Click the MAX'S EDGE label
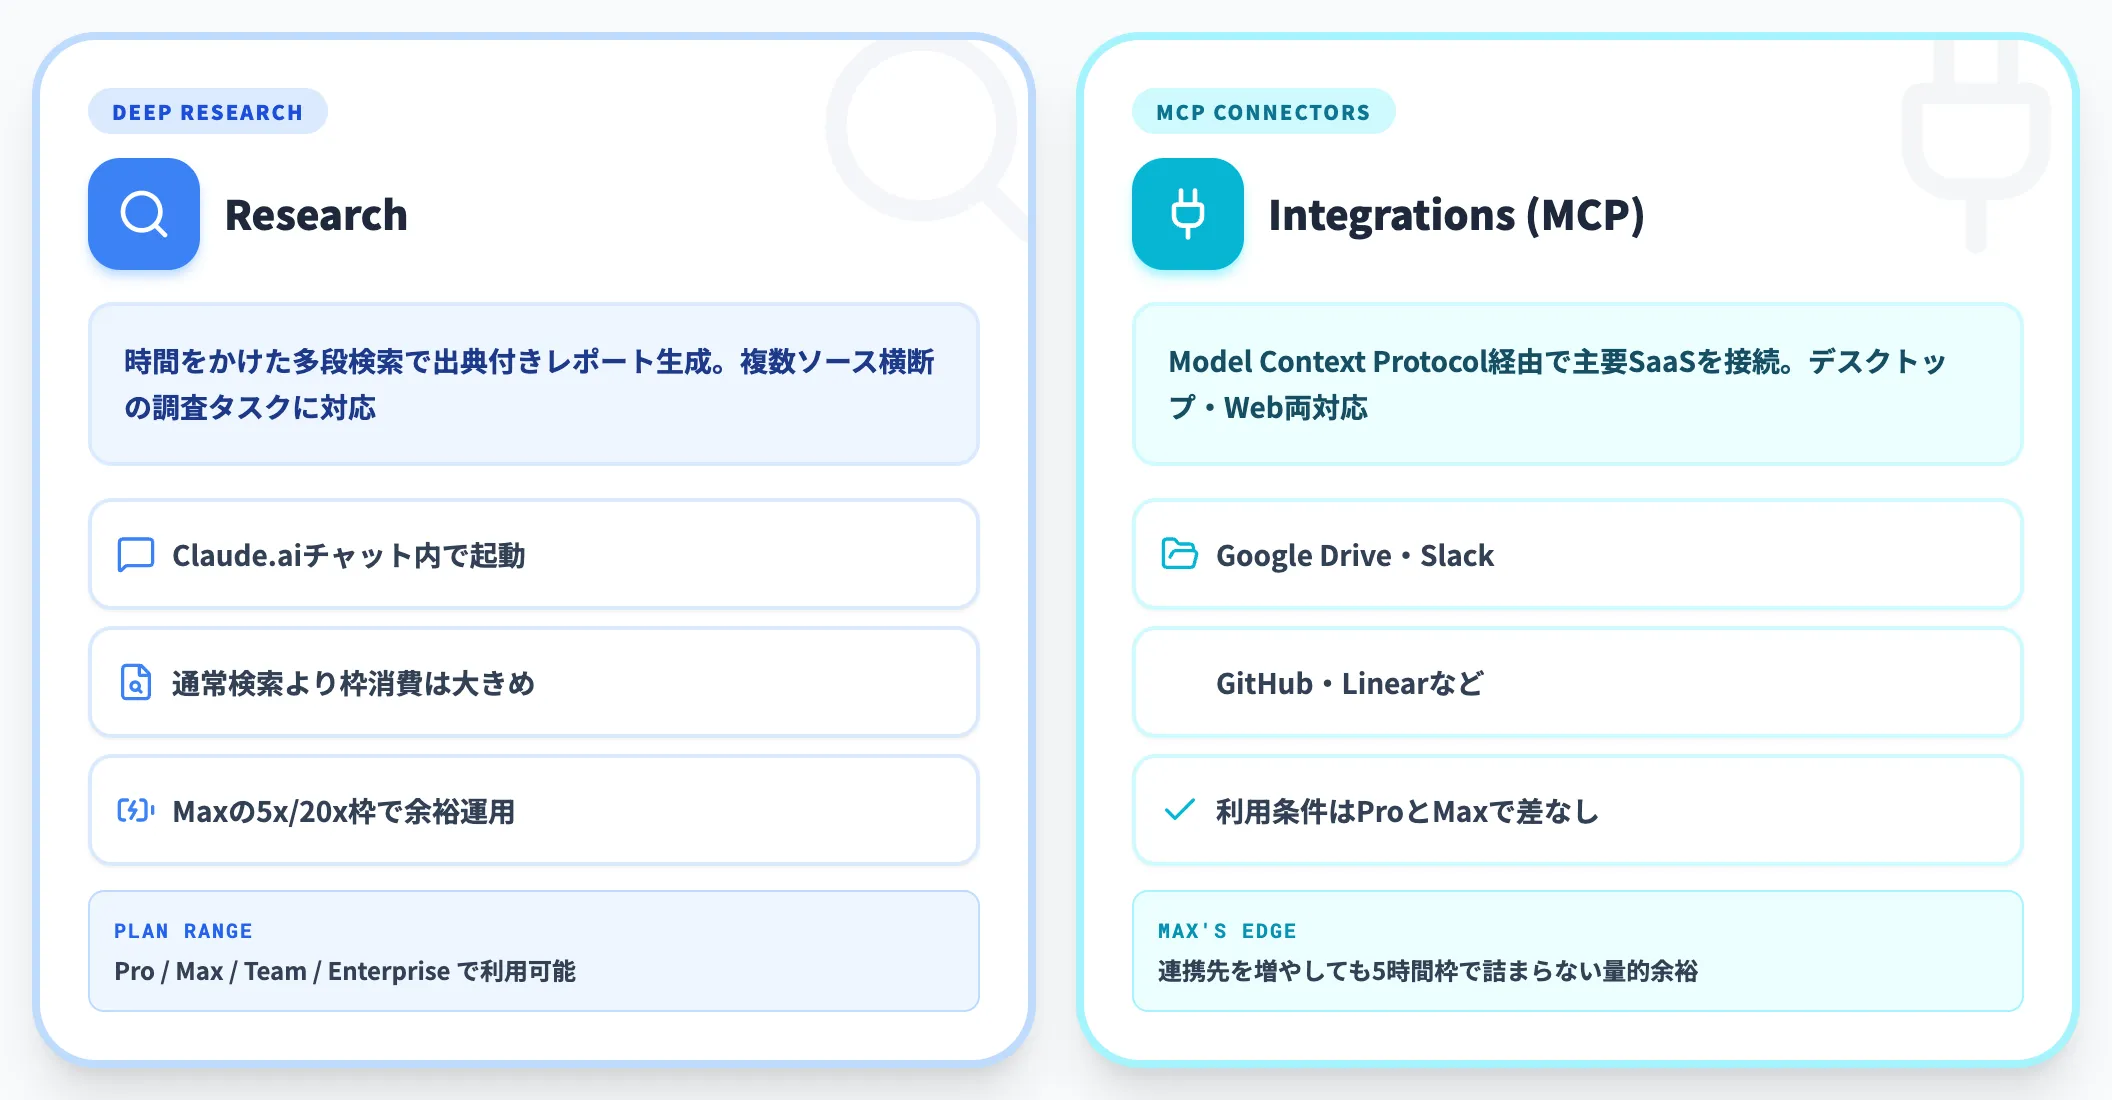Viewport: 2112px width, 1100px height. tap(1227, 931)
